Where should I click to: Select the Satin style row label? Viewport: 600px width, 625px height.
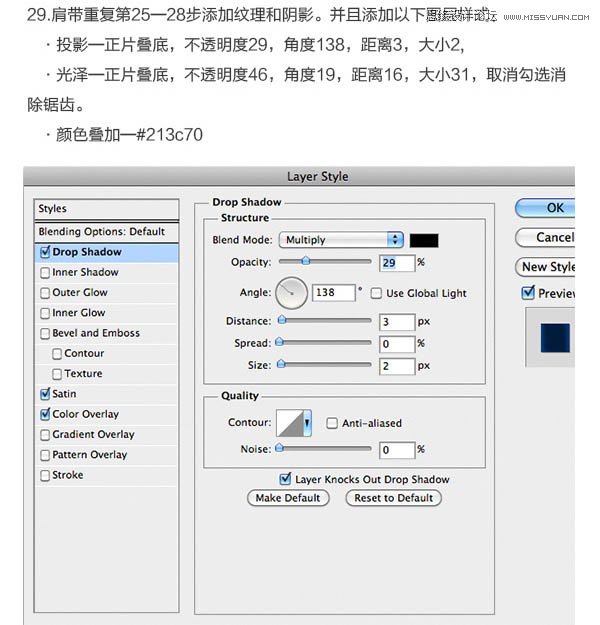tap(64, 394)
